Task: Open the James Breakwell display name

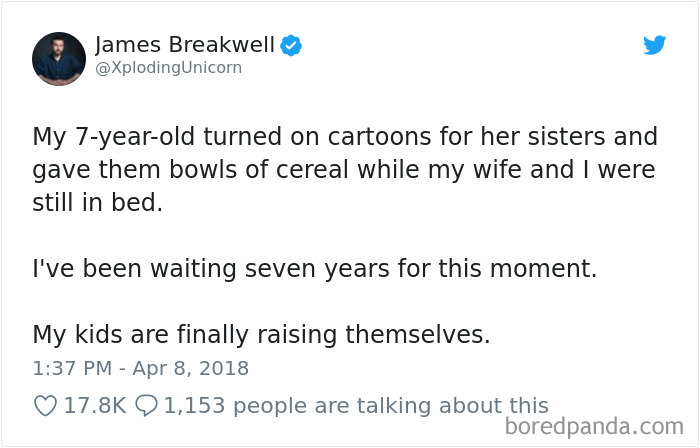Action: click(184, 45)
